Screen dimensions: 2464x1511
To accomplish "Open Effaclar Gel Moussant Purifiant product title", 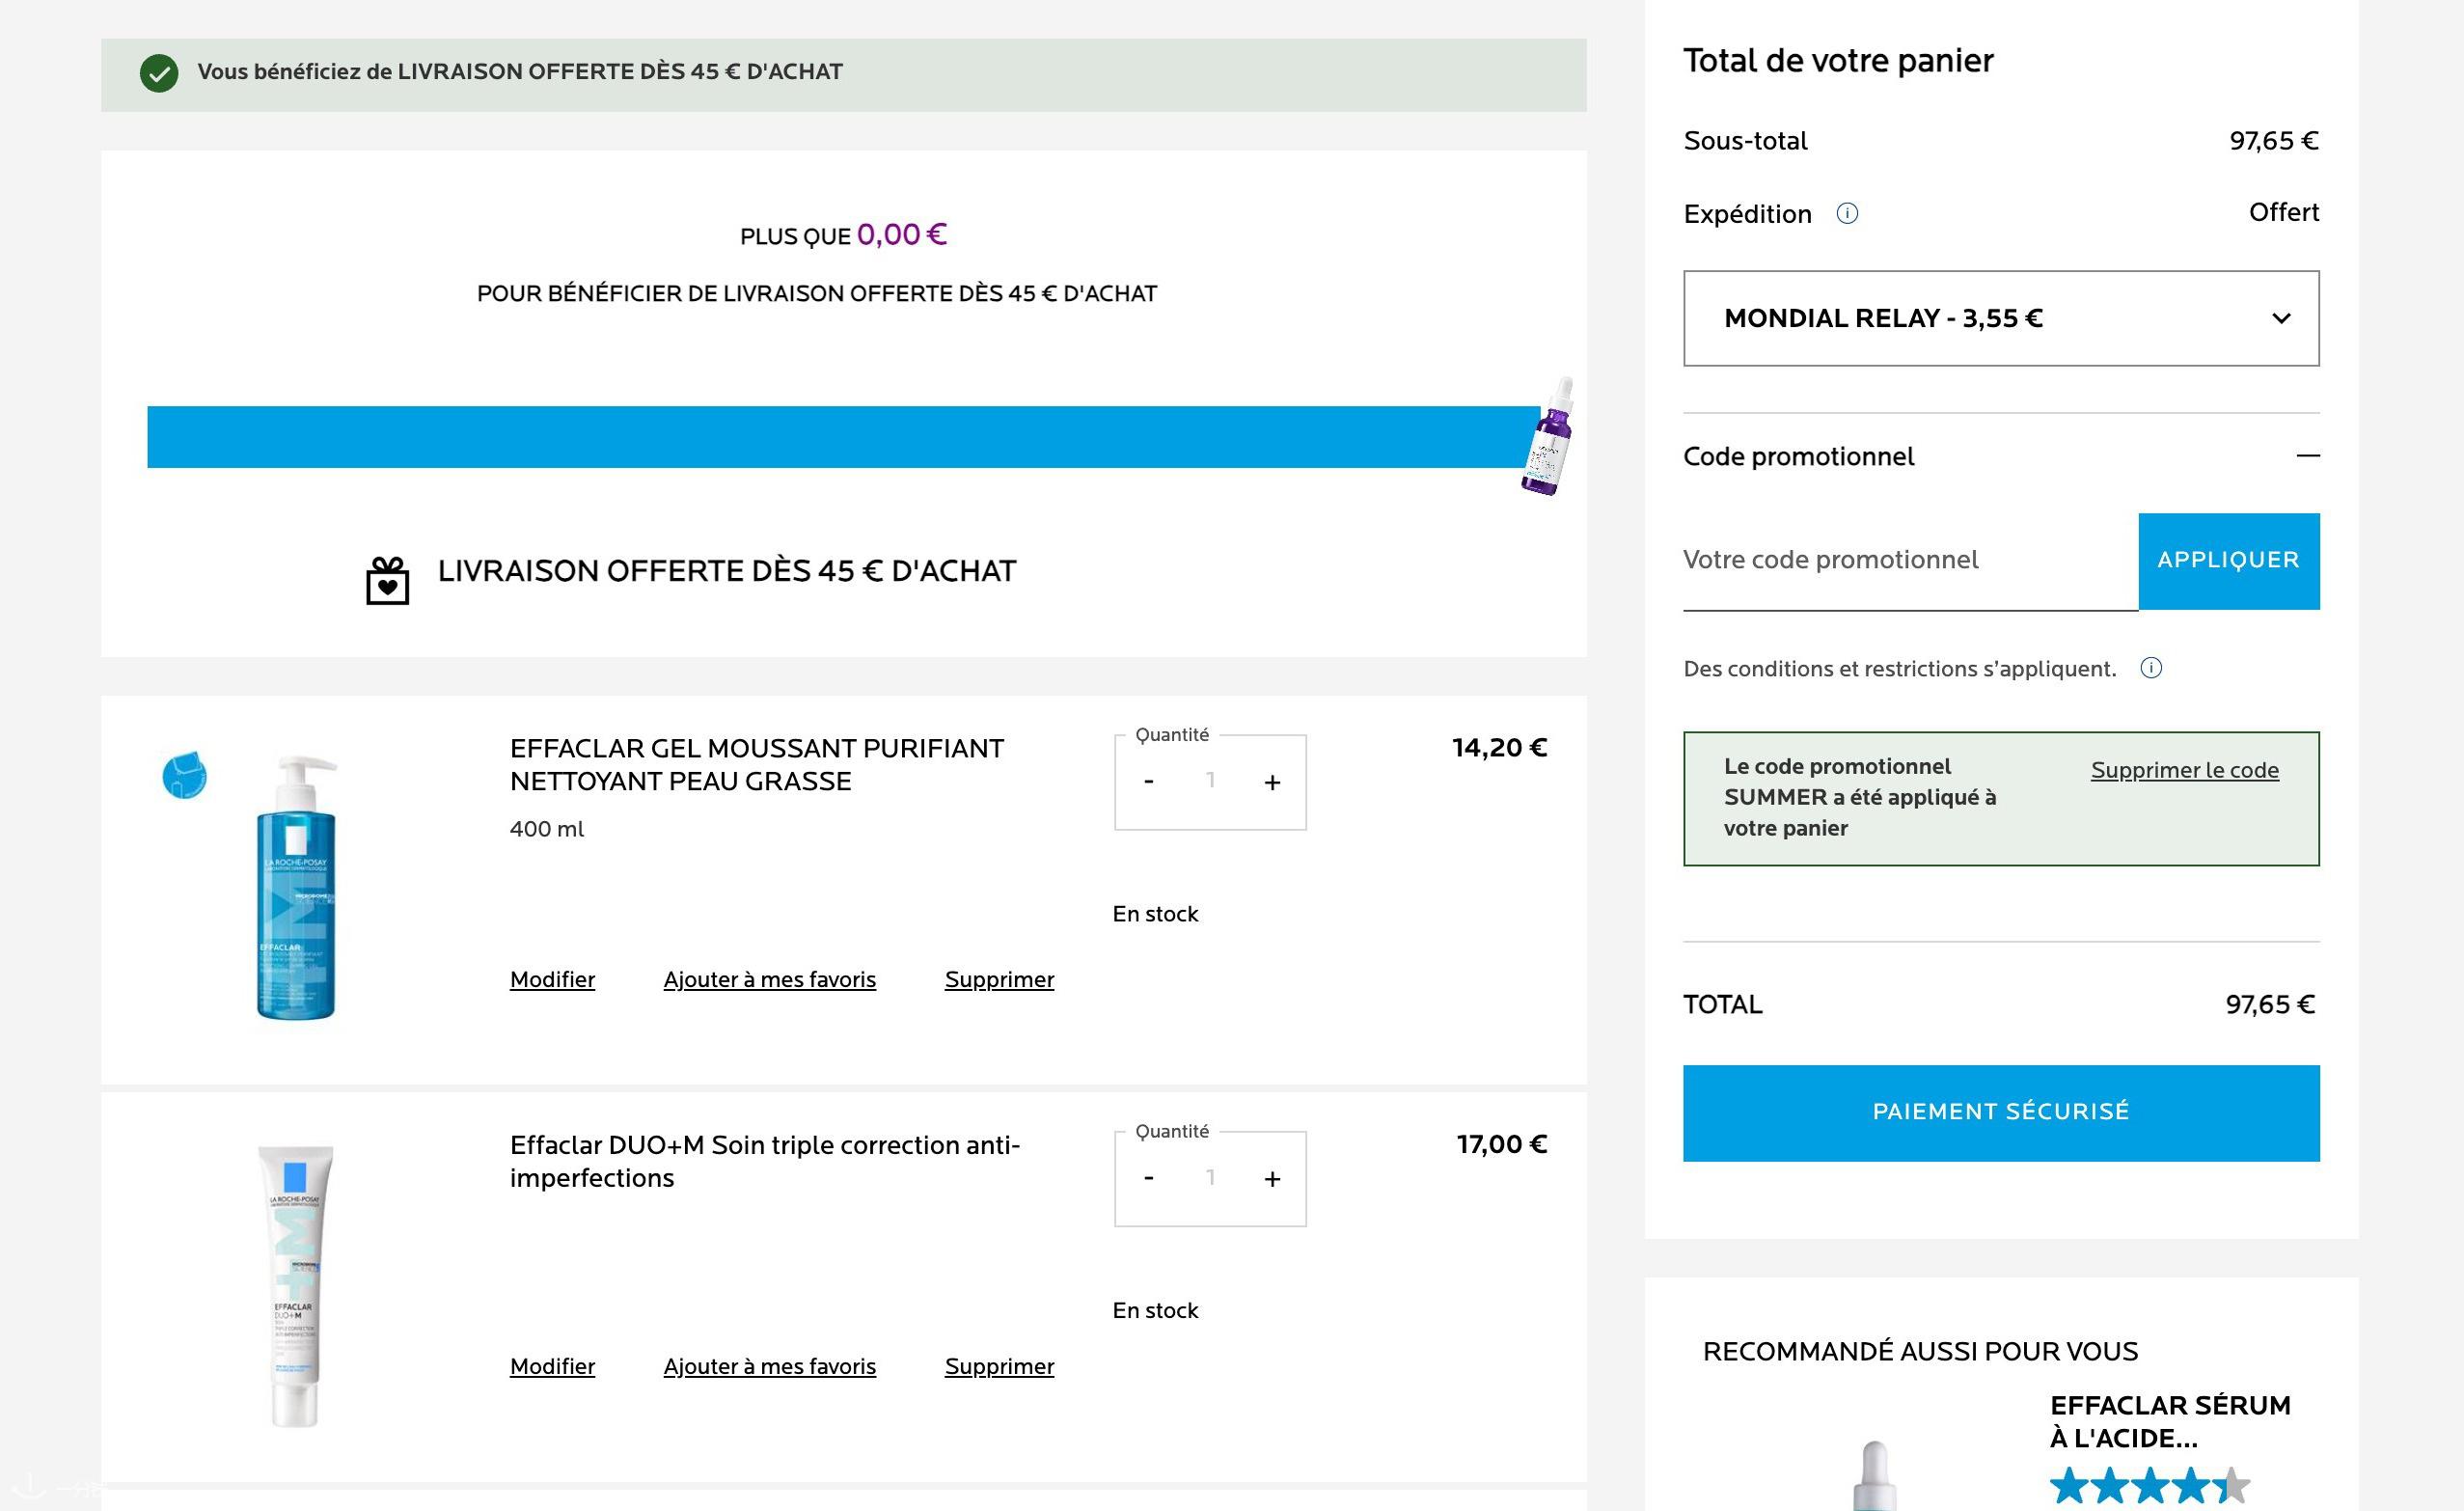I will coord(757,765).
